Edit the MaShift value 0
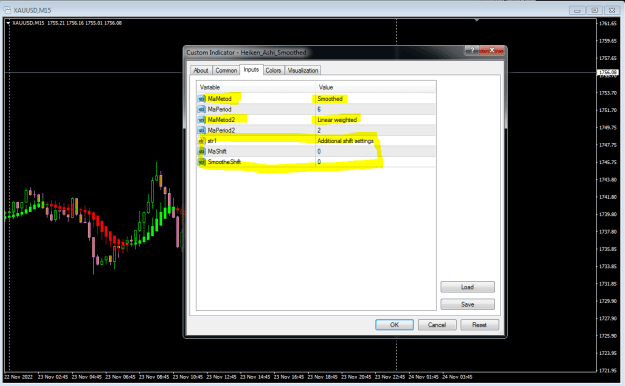Viewport: 625px width, 386px height. pyautogui.click(x=375, y=151)
